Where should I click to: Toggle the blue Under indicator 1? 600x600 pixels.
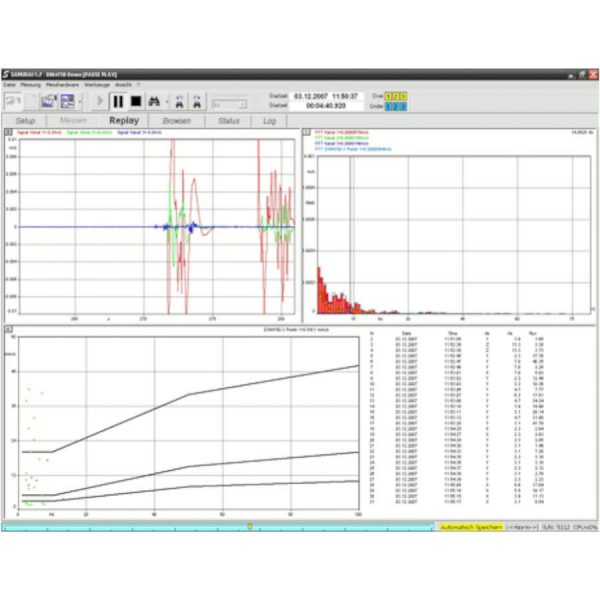point(388,106)
